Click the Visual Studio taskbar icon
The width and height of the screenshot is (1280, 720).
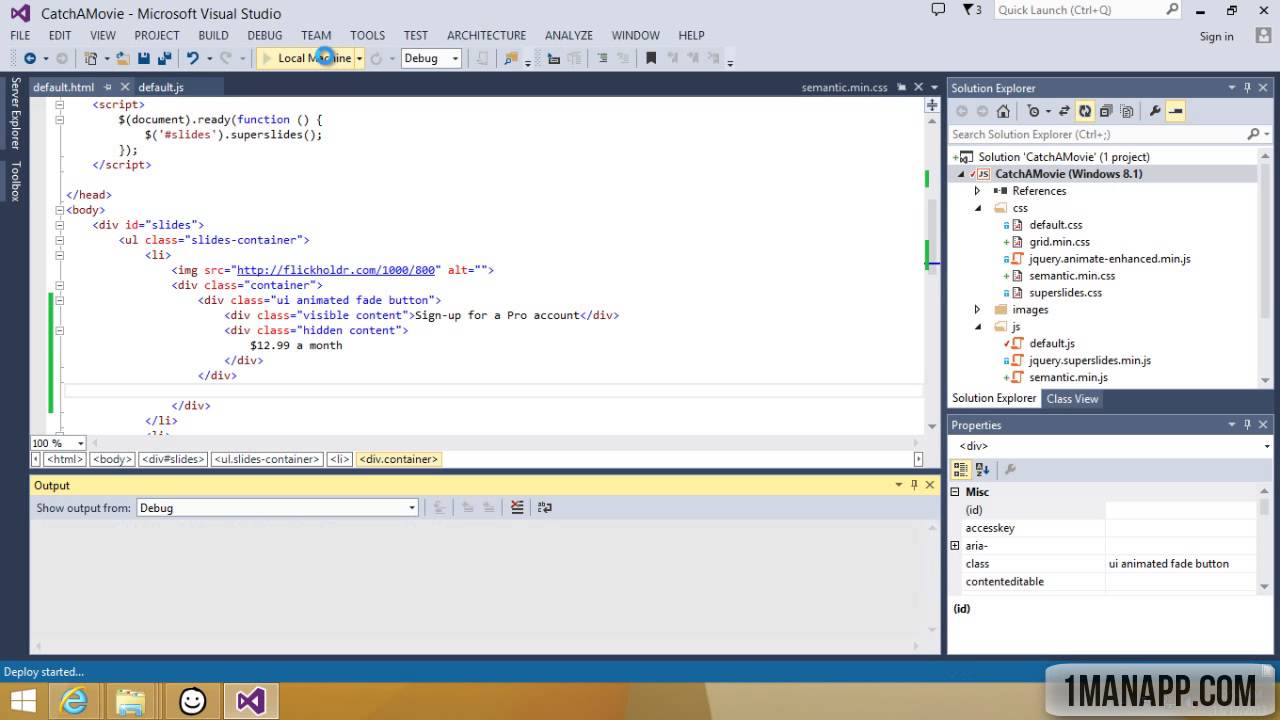pyautogui.click(x=250, y=701)
